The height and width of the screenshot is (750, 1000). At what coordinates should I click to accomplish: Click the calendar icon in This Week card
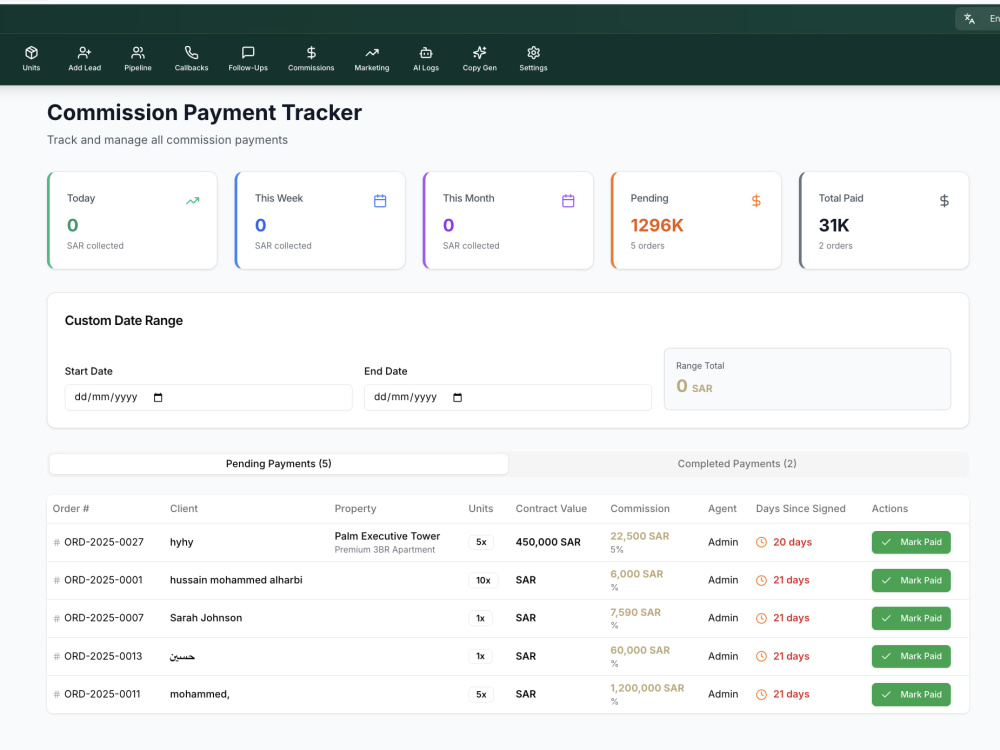click(x=380, y=201)
